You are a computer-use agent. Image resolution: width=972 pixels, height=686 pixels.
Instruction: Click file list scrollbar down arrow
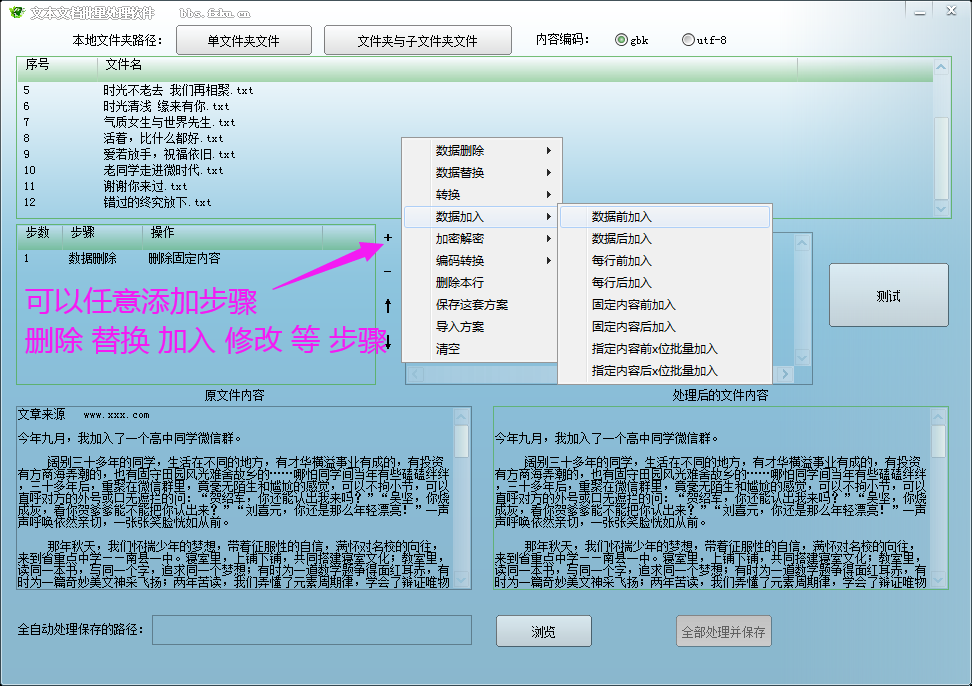point(941,209)
